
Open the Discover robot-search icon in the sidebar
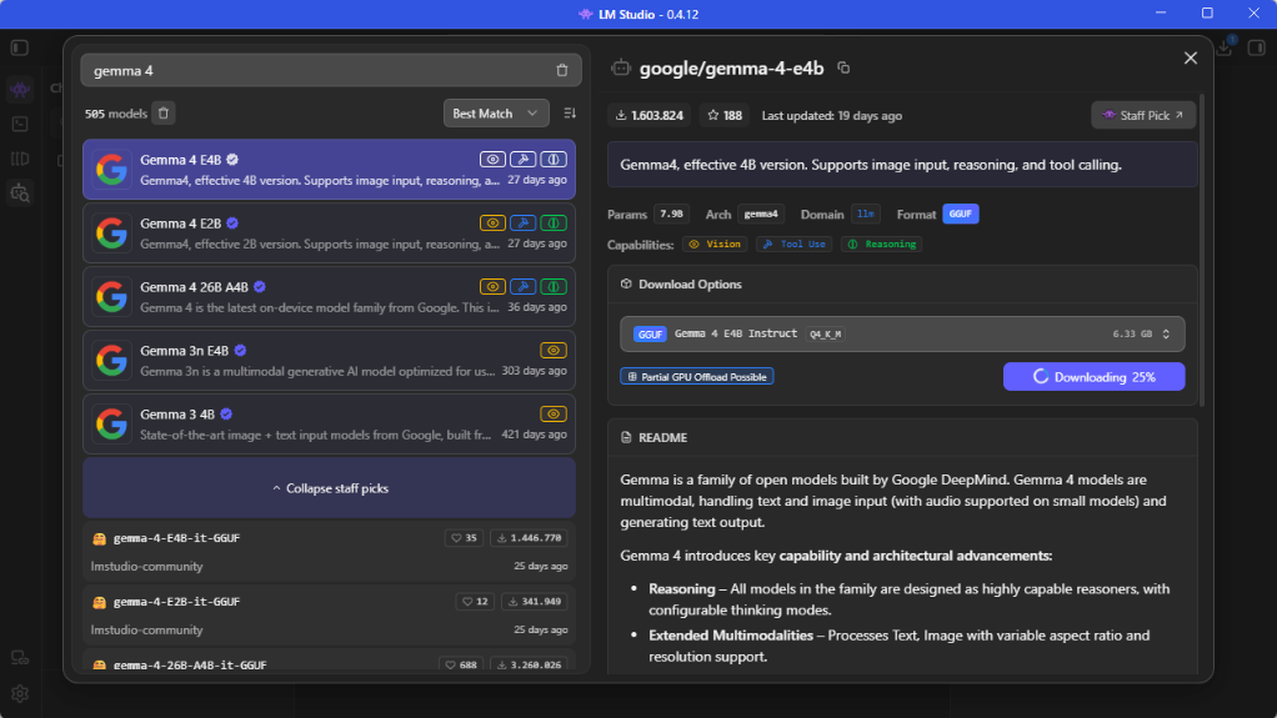pyautogui.click(x=20, y=193)
